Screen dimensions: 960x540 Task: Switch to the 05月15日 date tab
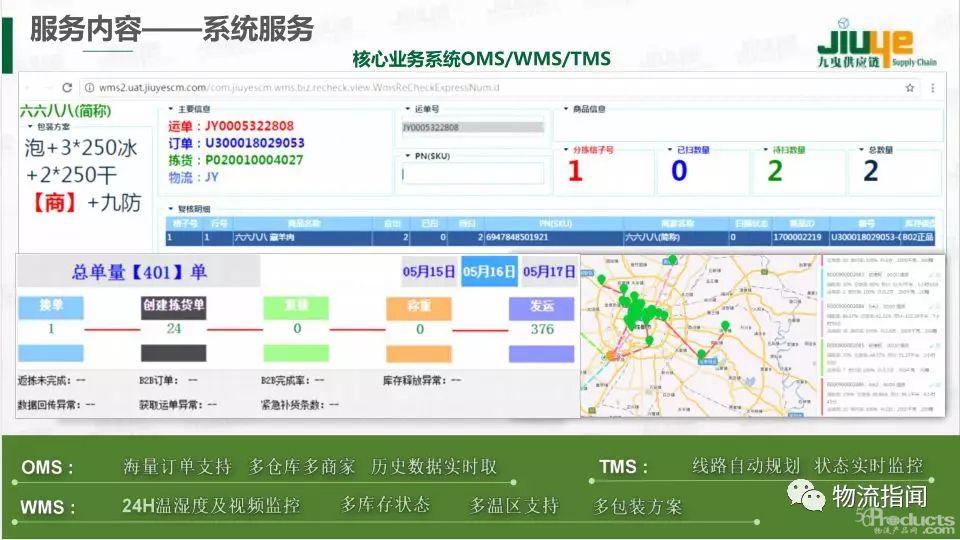coord(429,271)
